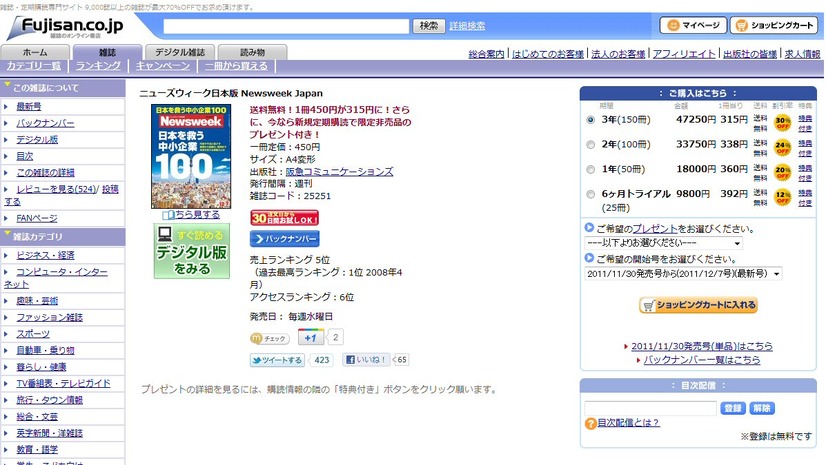Click the 20% OFF badge
Image resolution: width=826 pixels, height=465 pixels.
point(782,172)
